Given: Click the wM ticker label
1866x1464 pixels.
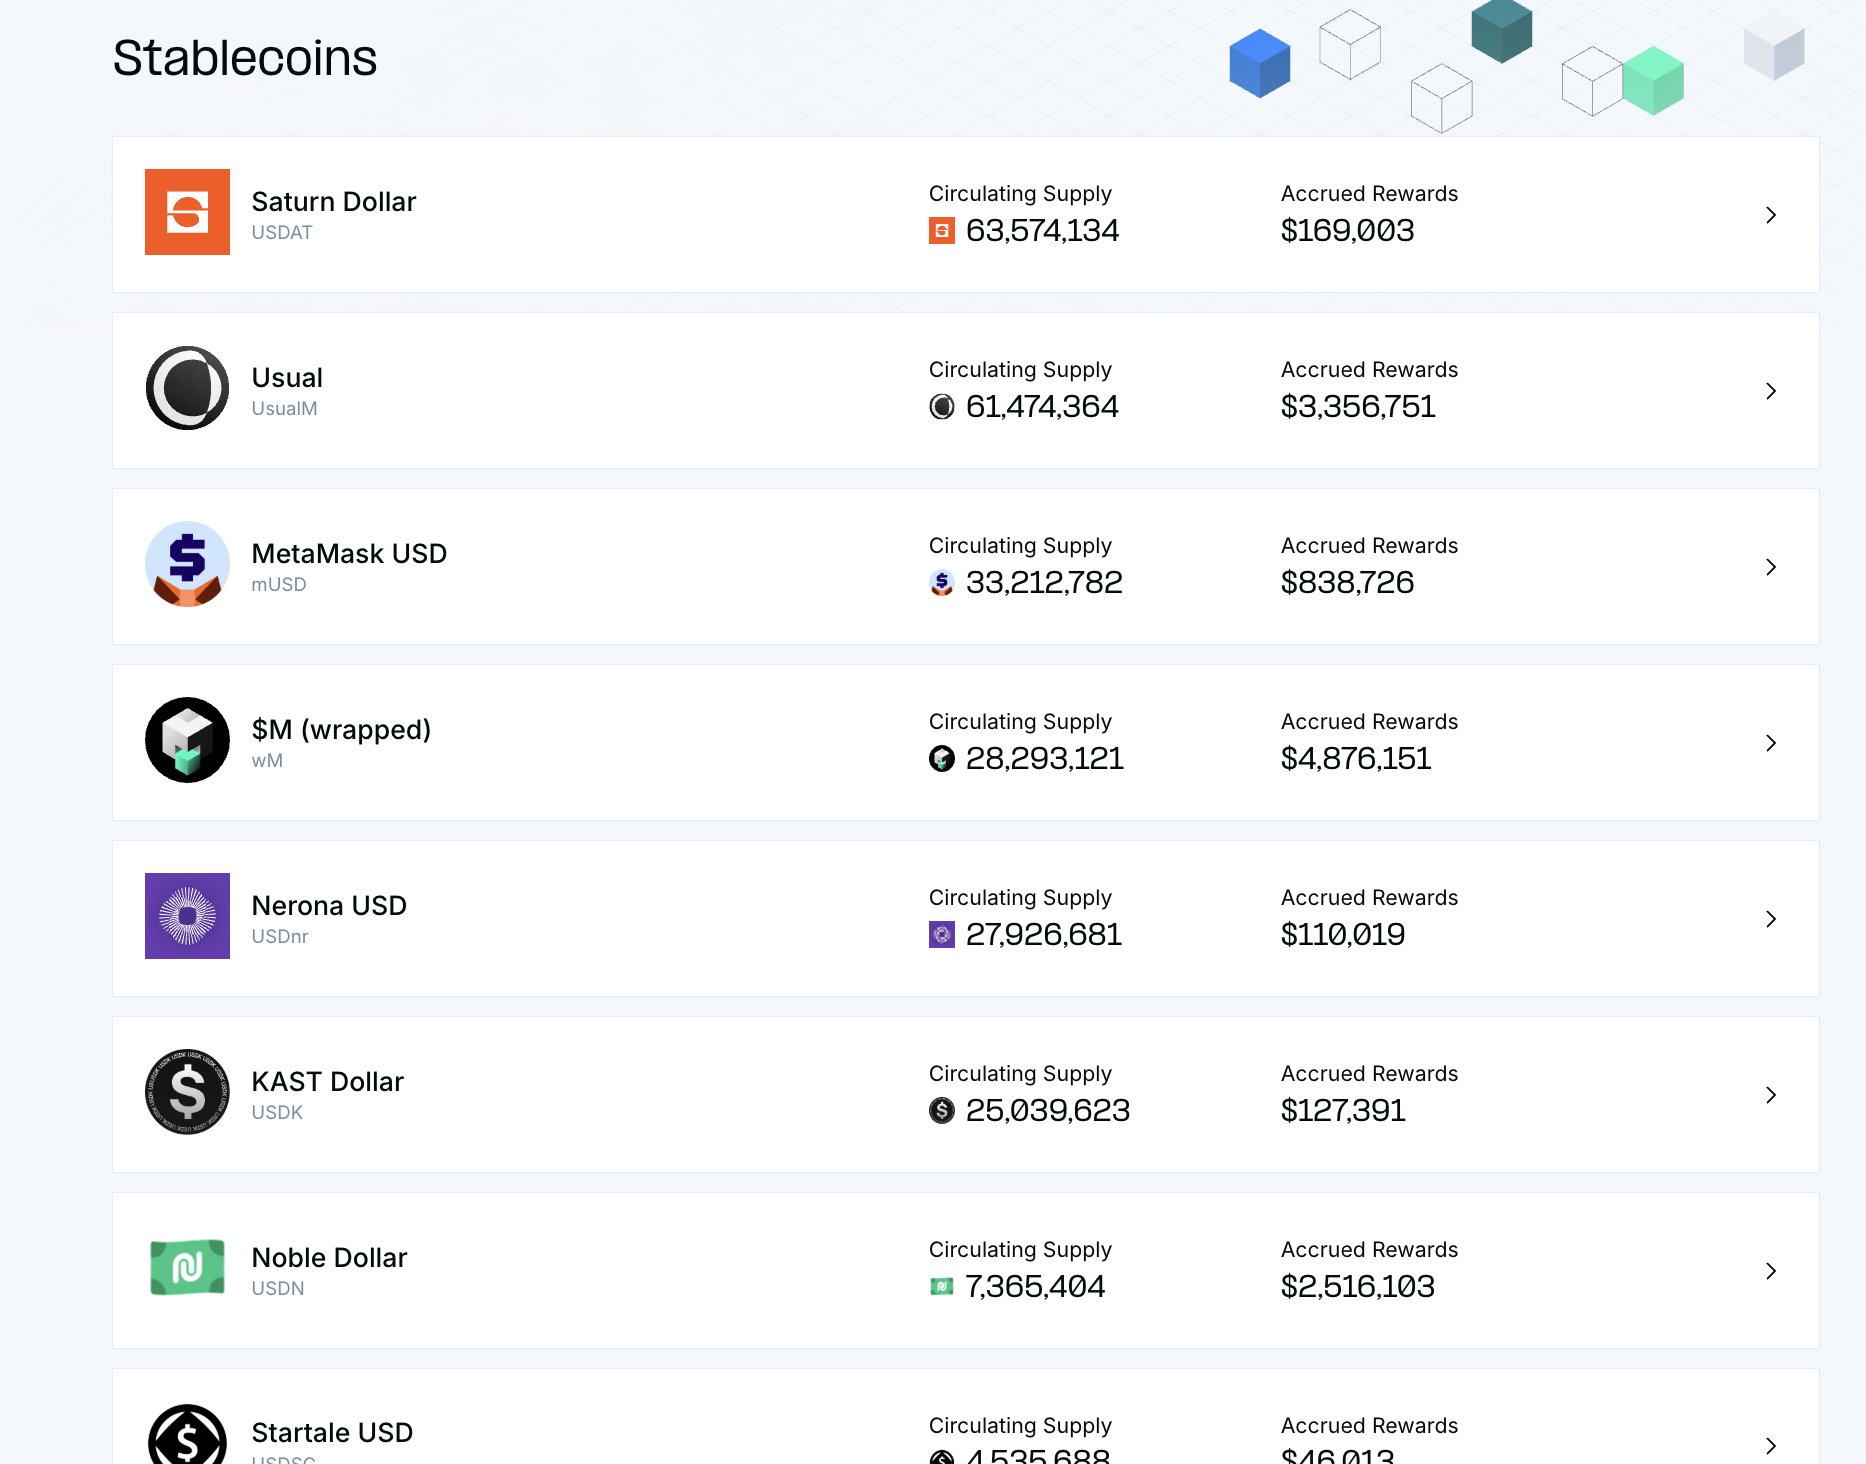Looking at the screenshot, I should [267, 761].
